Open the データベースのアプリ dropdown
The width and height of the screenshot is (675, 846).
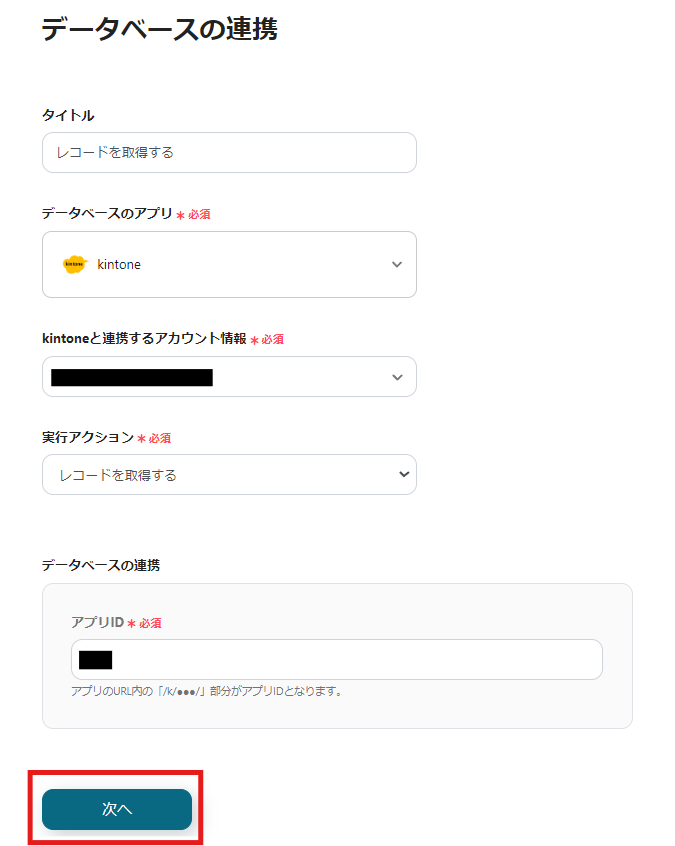click(229, 264)
